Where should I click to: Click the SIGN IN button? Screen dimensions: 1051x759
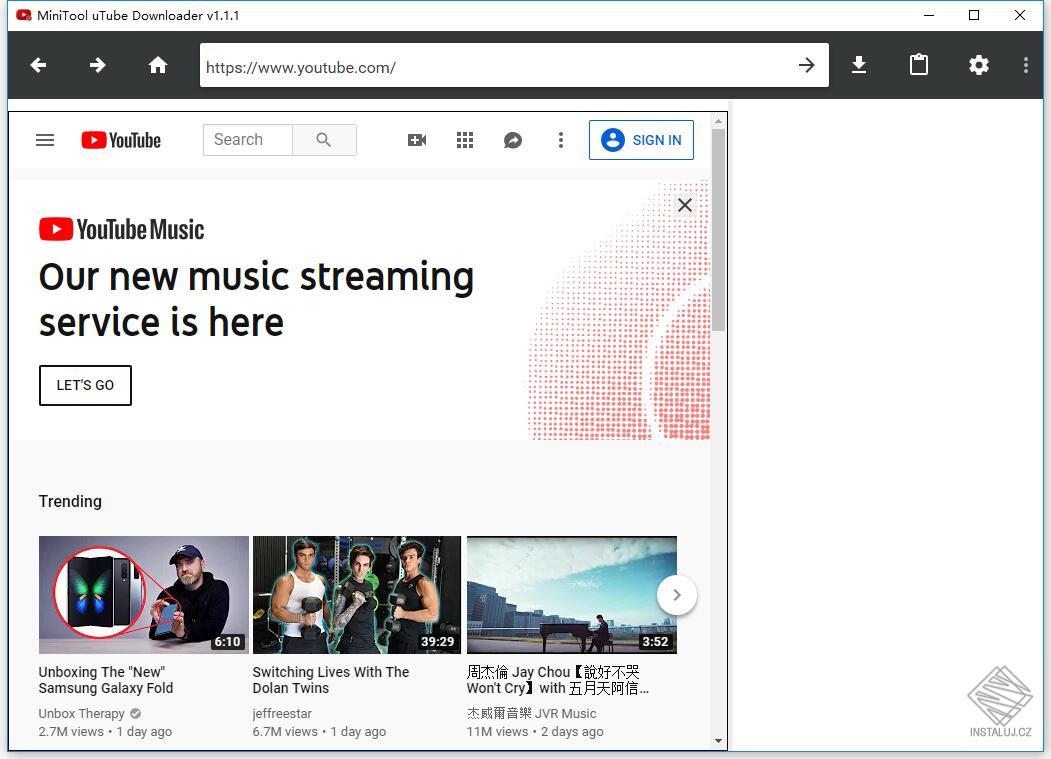(641, 140)
